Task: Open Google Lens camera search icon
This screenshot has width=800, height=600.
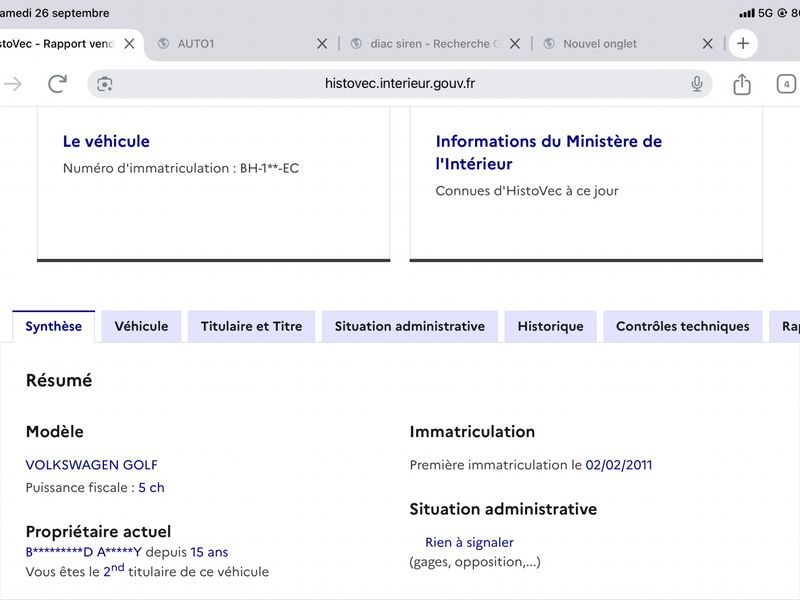Action: point(105,84)
